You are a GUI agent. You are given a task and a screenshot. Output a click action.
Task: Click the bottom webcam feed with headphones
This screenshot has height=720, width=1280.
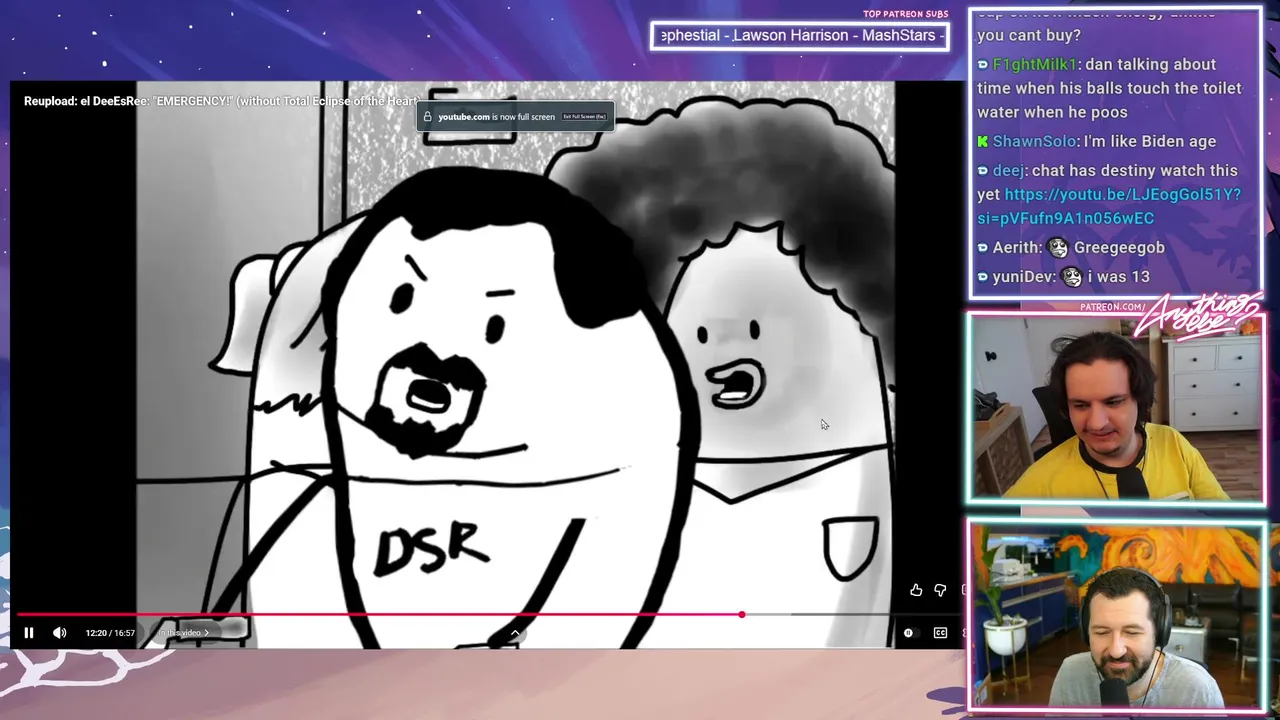1116,615
